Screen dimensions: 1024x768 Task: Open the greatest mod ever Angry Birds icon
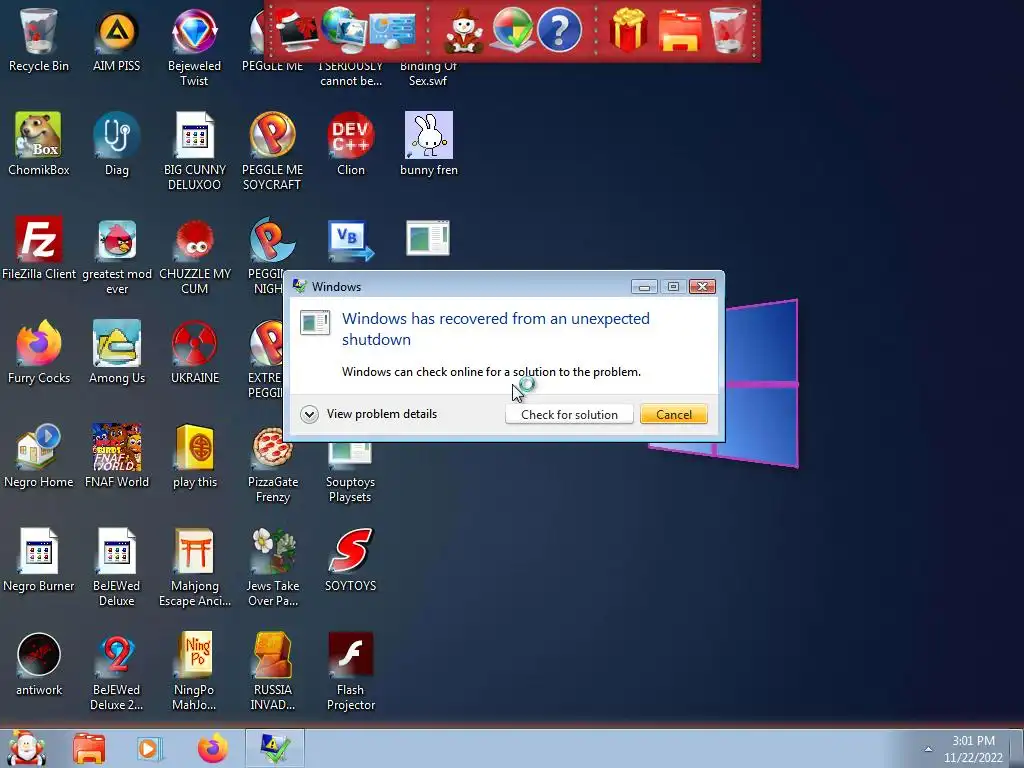pos(117,256)
